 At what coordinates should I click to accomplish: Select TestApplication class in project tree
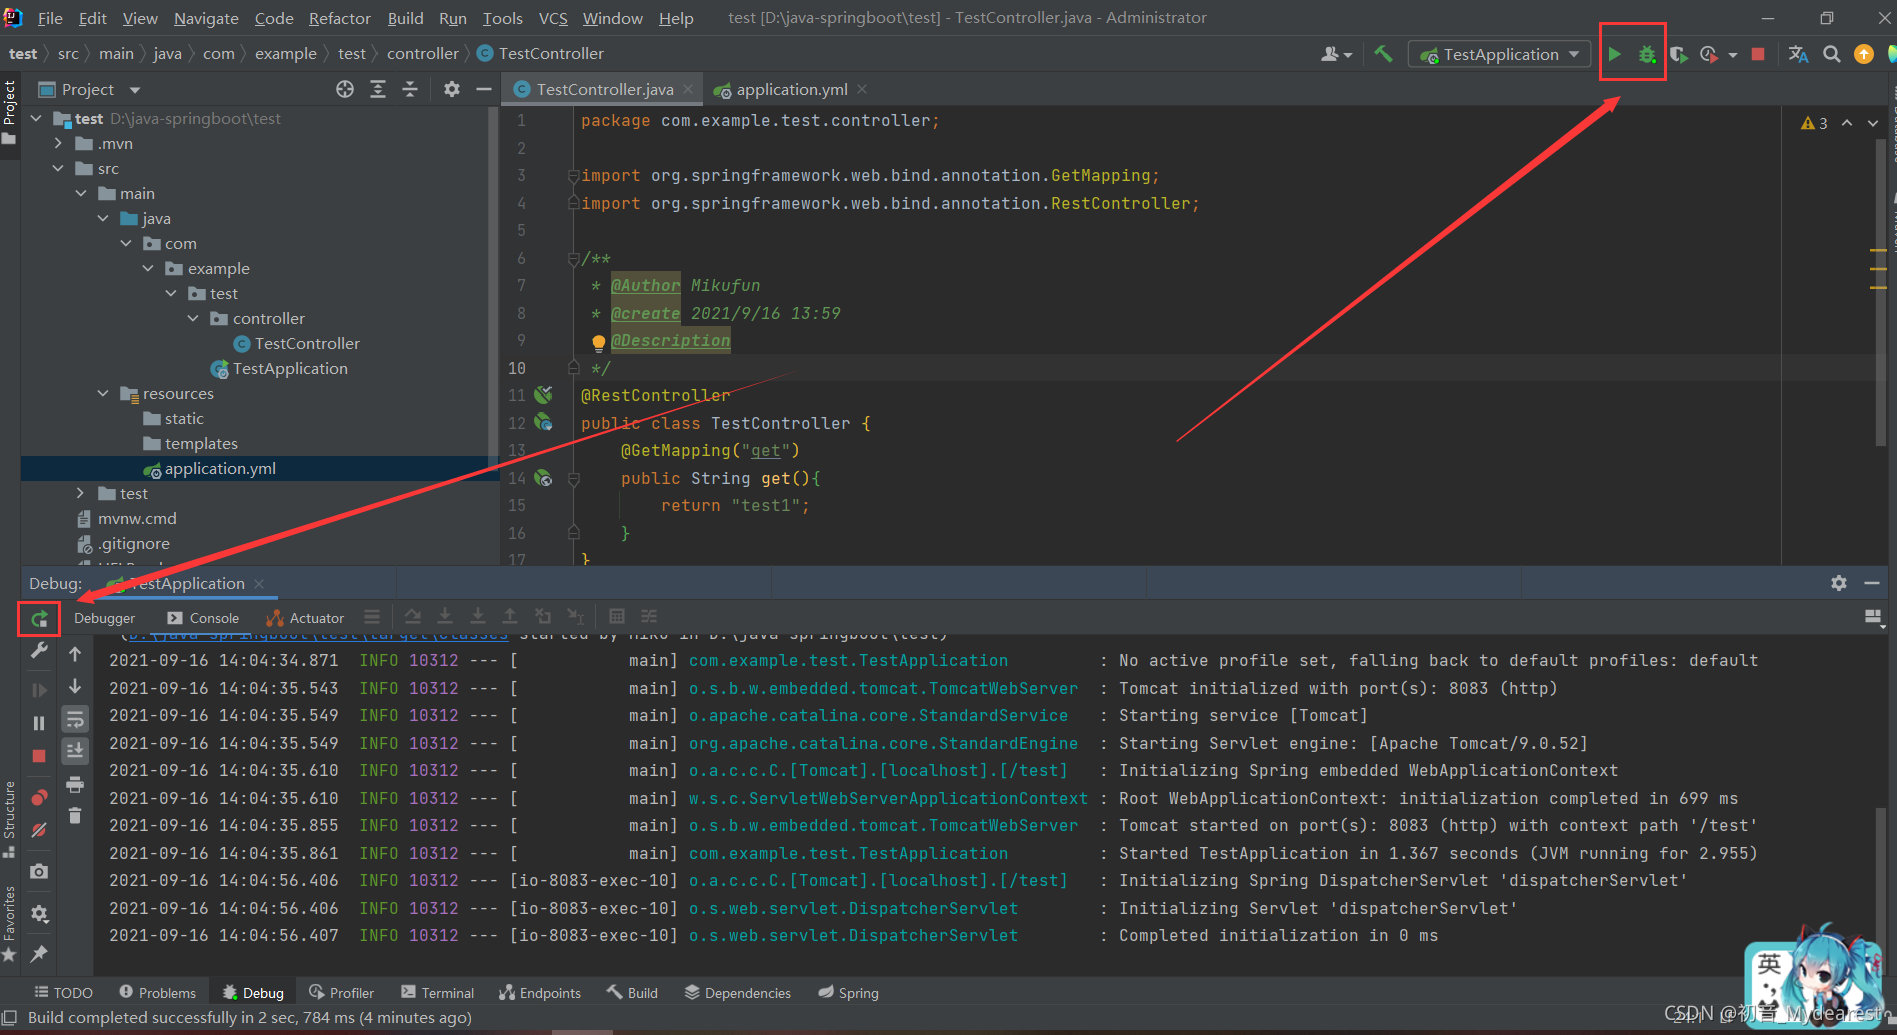[290, 368]
